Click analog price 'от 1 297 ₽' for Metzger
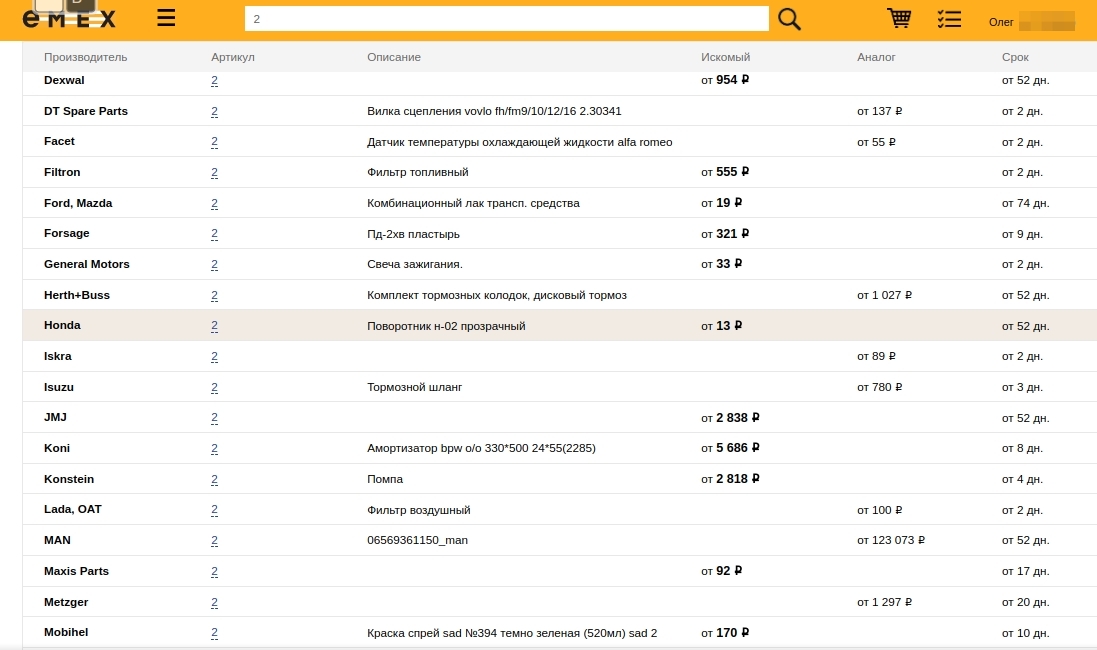The image size is (1097, 650). pos(884,602)
